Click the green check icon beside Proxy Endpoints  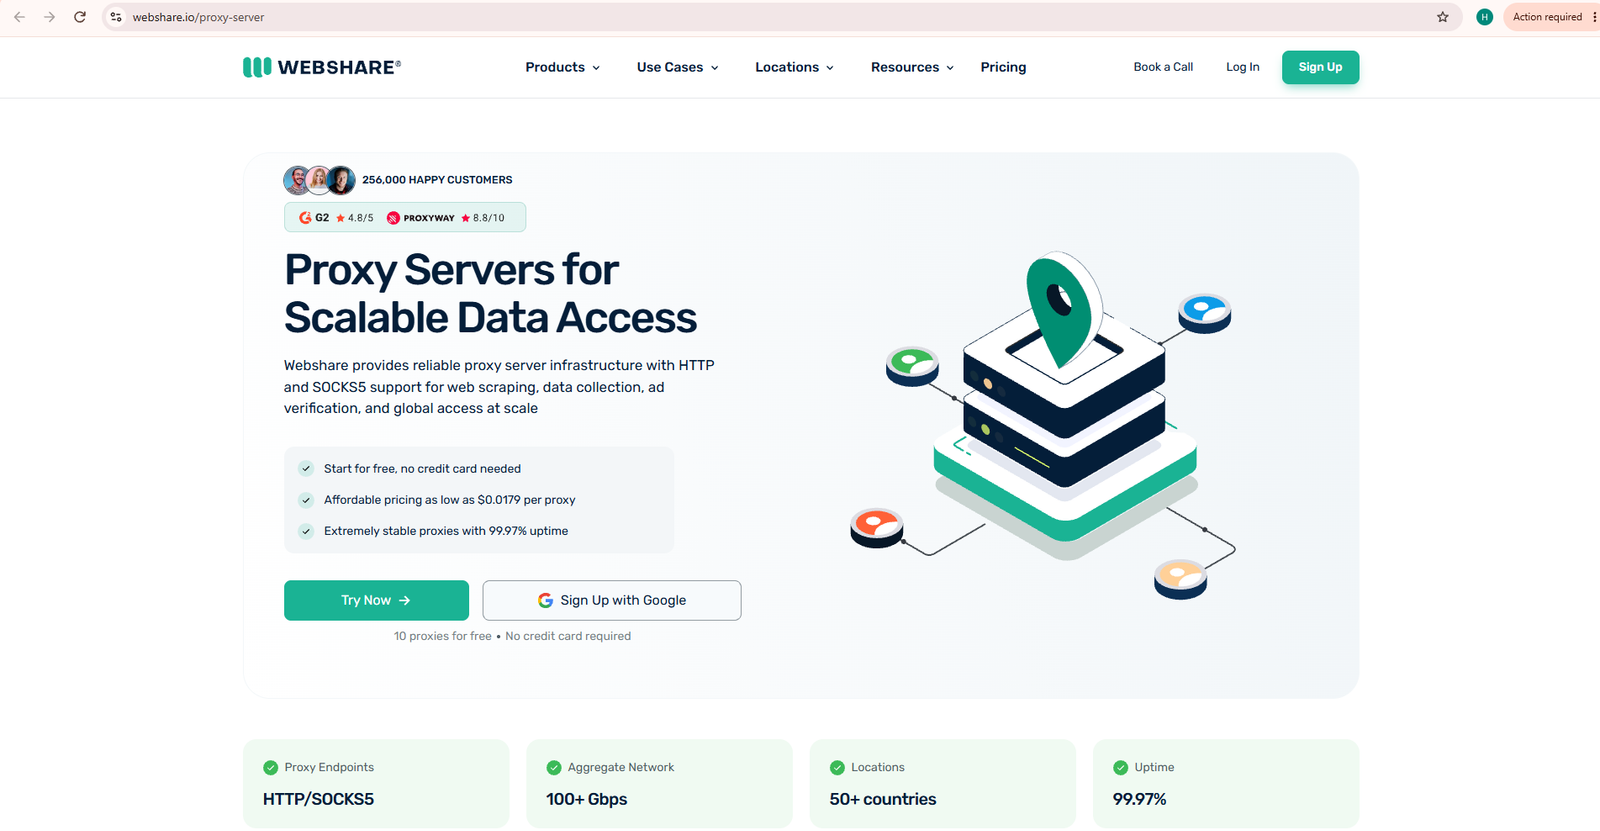click(x=270, y=768)
